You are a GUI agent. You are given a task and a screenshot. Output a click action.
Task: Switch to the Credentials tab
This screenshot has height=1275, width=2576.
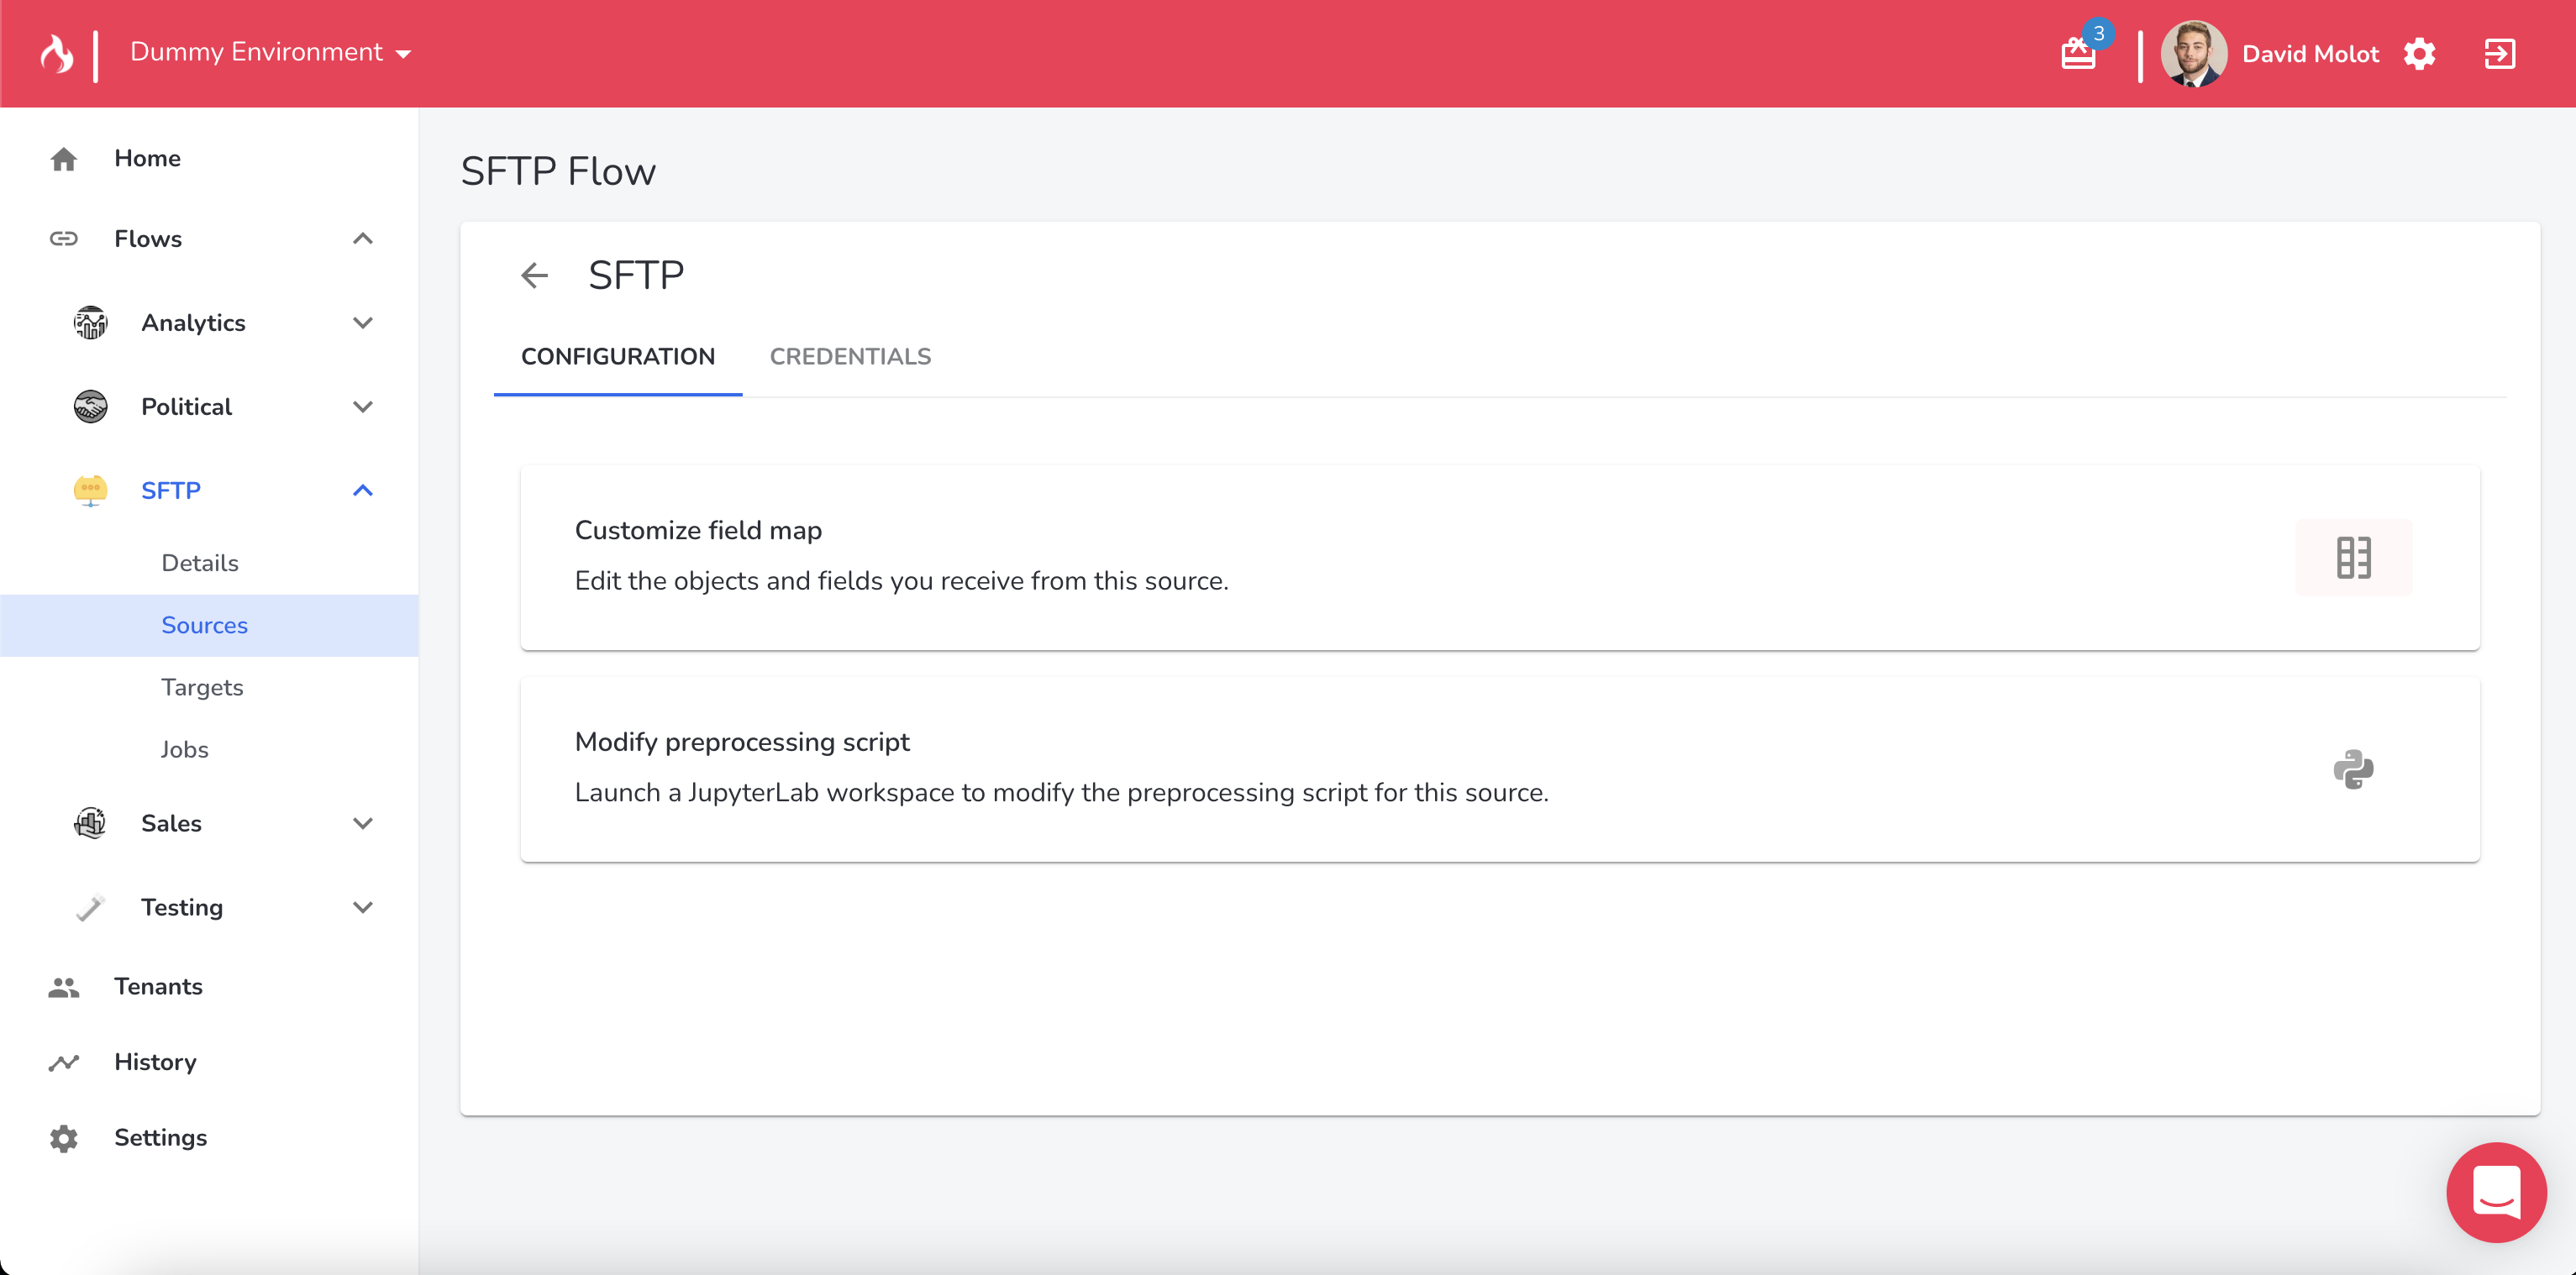coord(850,357)
